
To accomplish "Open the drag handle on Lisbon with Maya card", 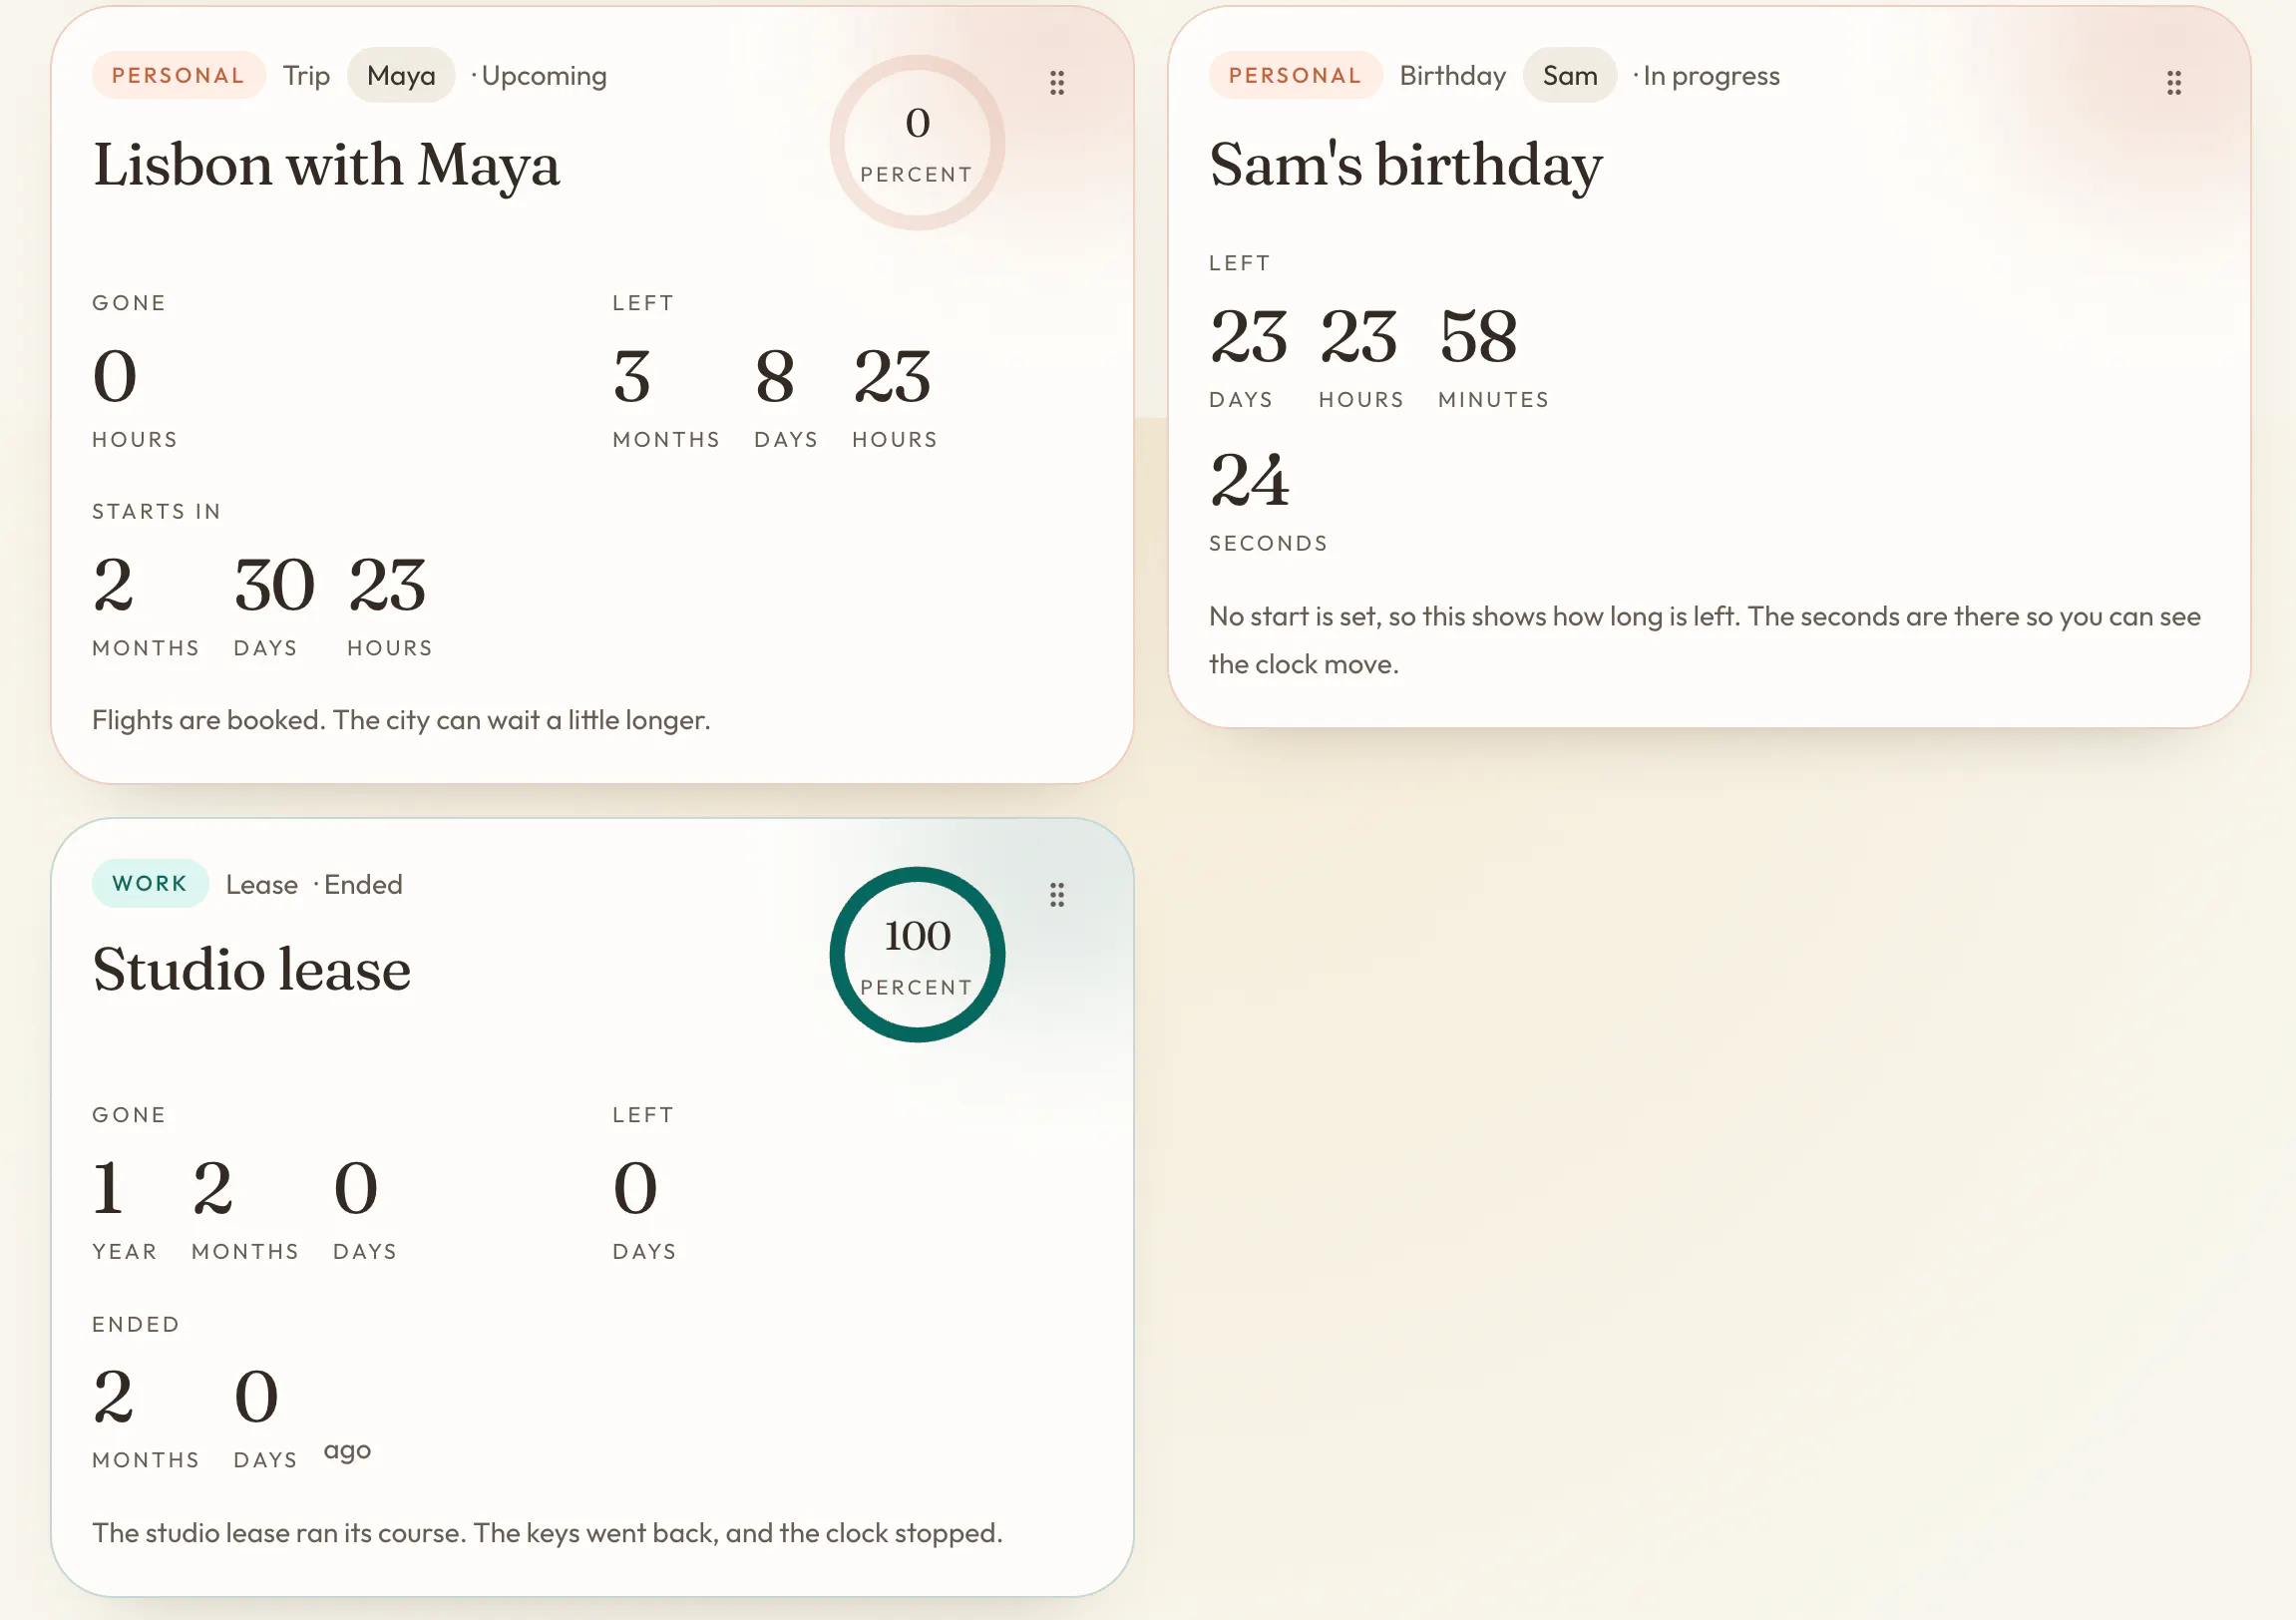I will click(x=1057, y=82).
